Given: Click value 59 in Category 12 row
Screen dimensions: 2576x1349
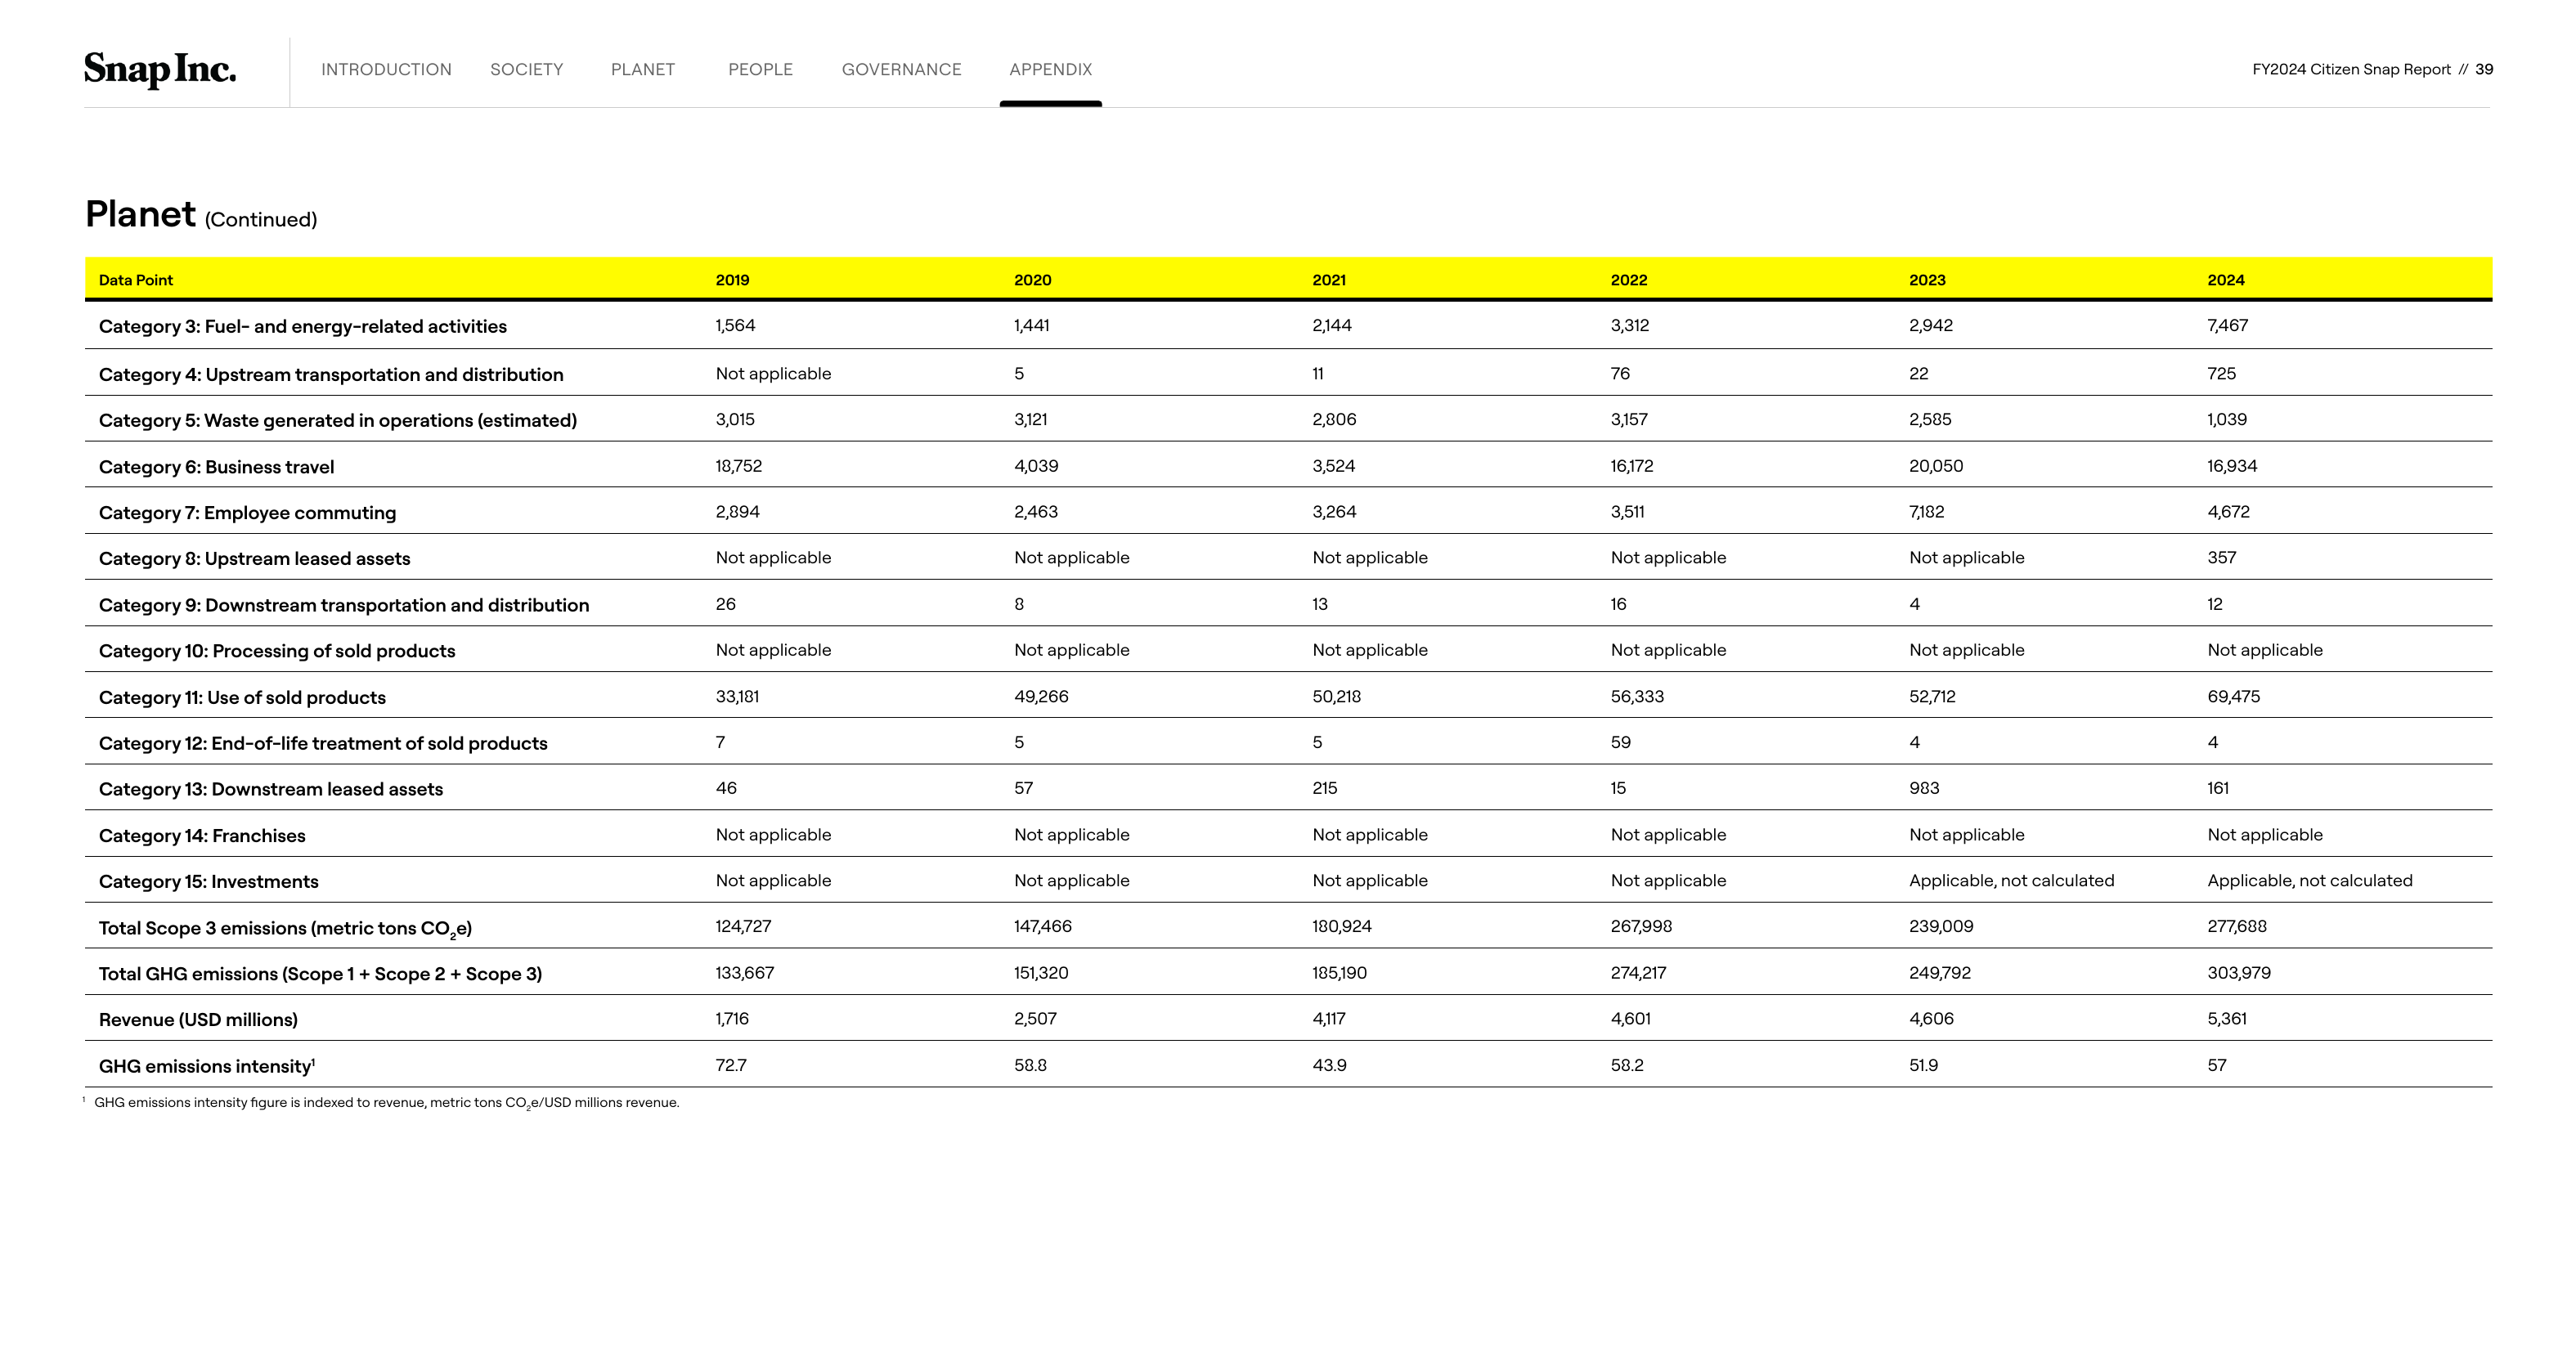Looking at the screenshot, I should click(x=1620, y=743).
